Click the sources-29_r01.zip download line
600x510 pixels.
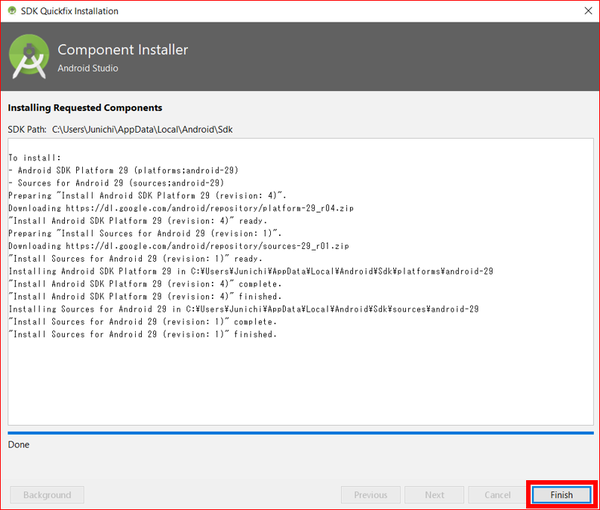click(179, 246)
